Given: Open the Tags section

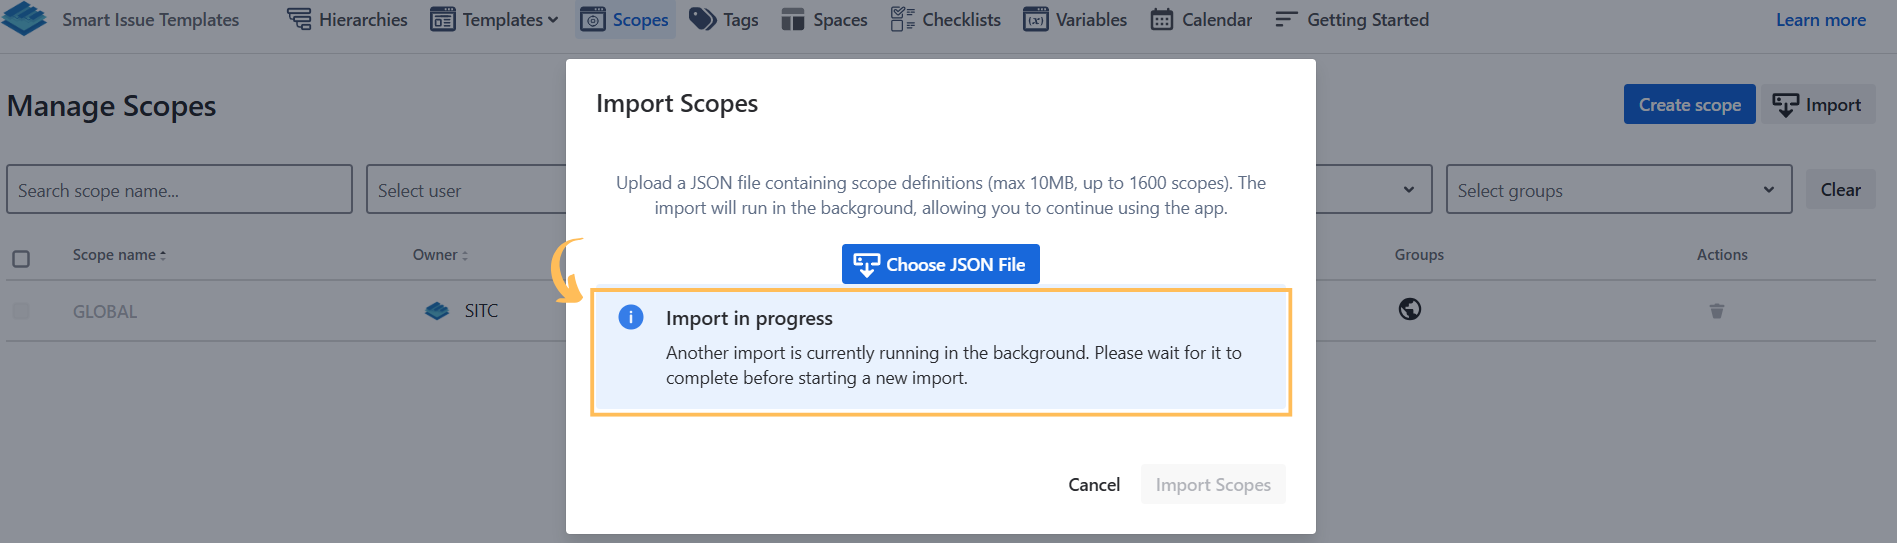Looking at the screenshot, I should [x=724, y=20].
